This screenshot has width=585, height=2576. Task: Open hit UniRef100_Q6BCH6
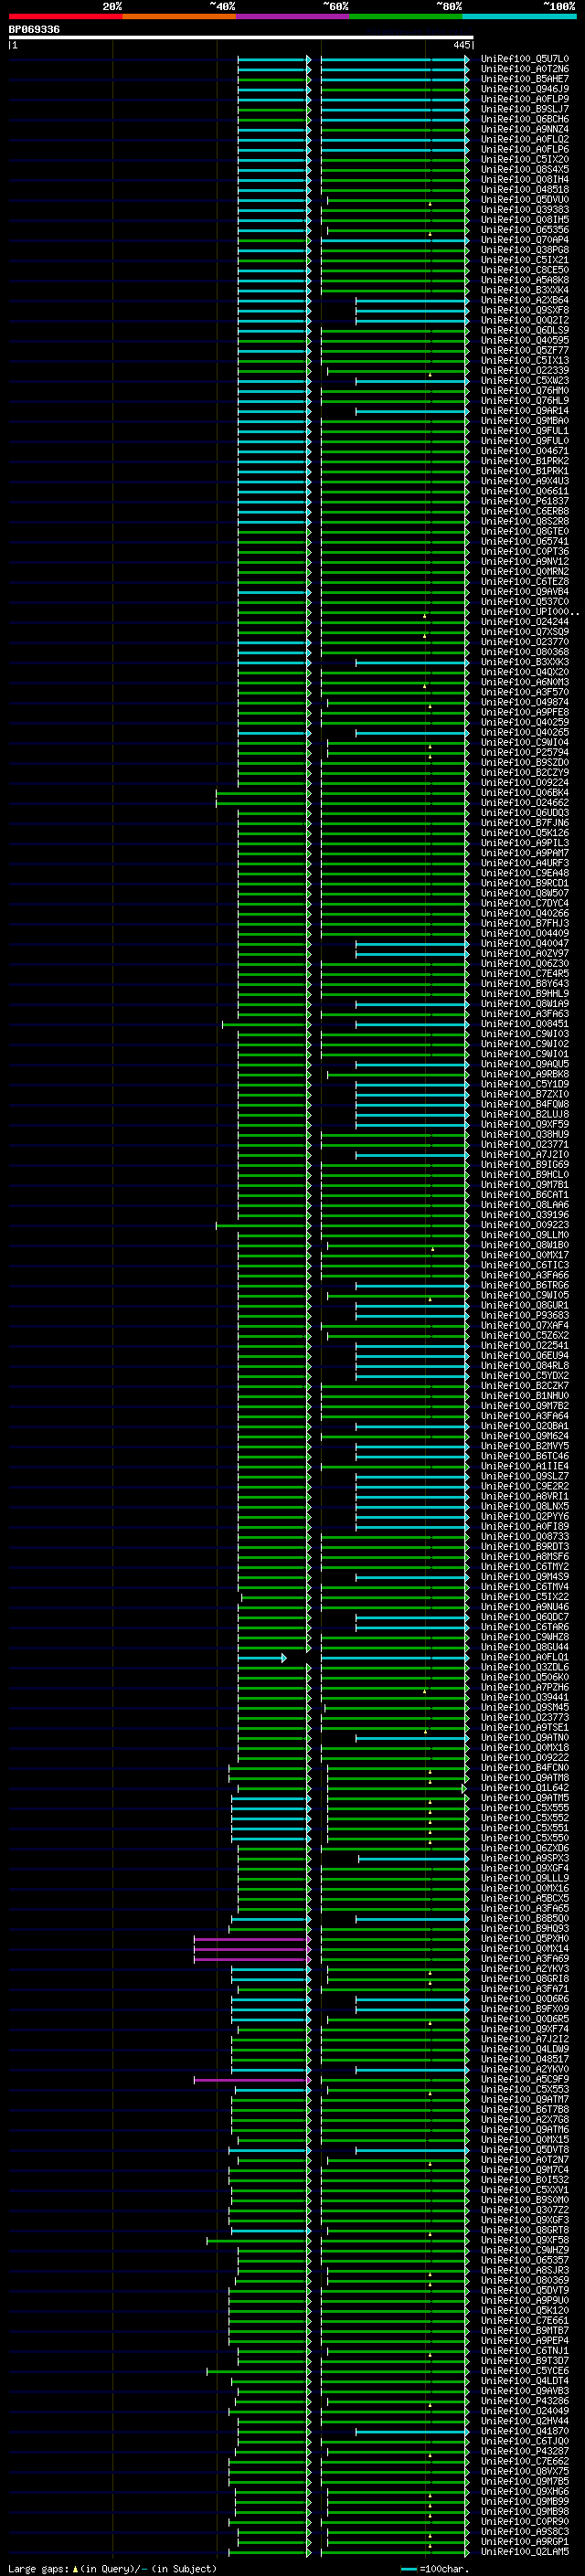(x=524, y=119)
